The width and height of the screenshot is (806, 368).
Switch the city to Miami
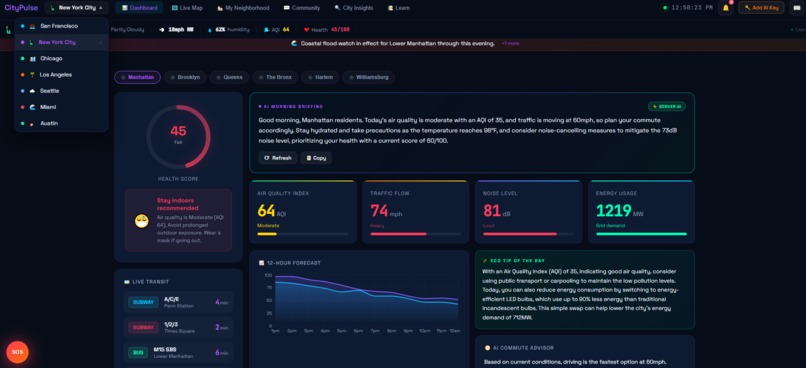click(61, 107)
